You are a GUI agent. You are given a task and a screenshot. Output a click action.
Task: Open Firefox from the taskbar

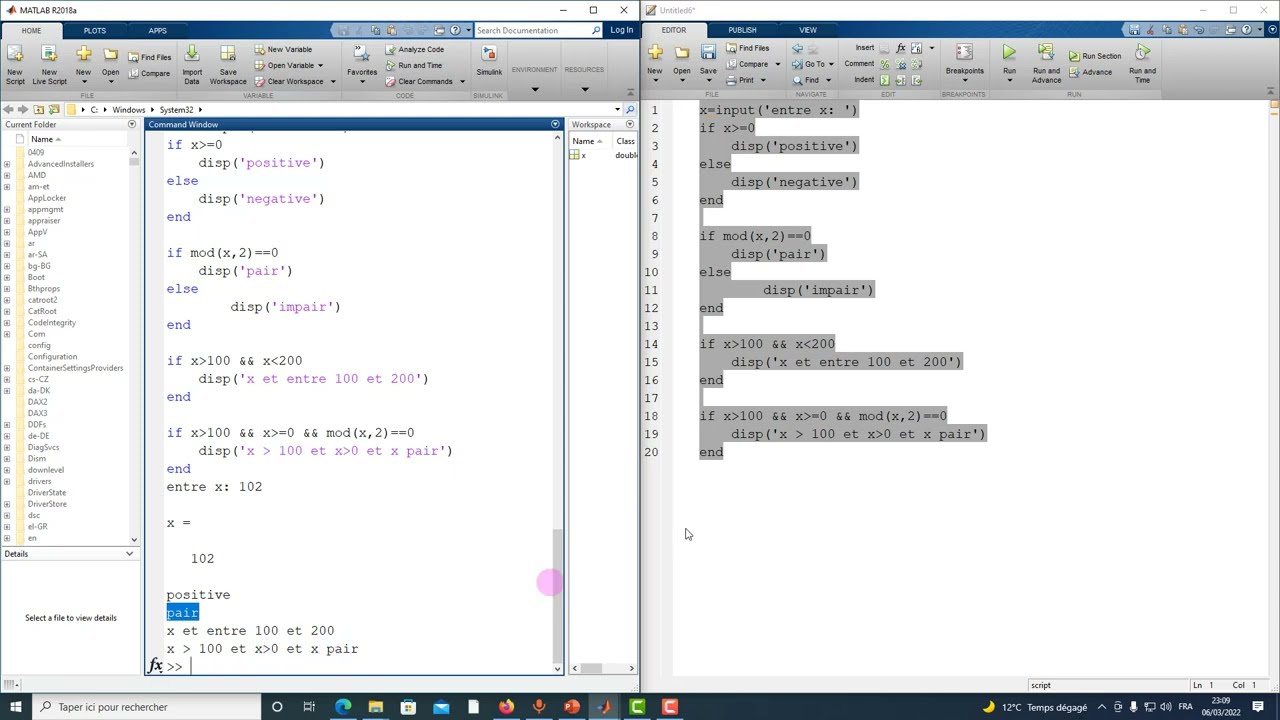coord(506,707)
